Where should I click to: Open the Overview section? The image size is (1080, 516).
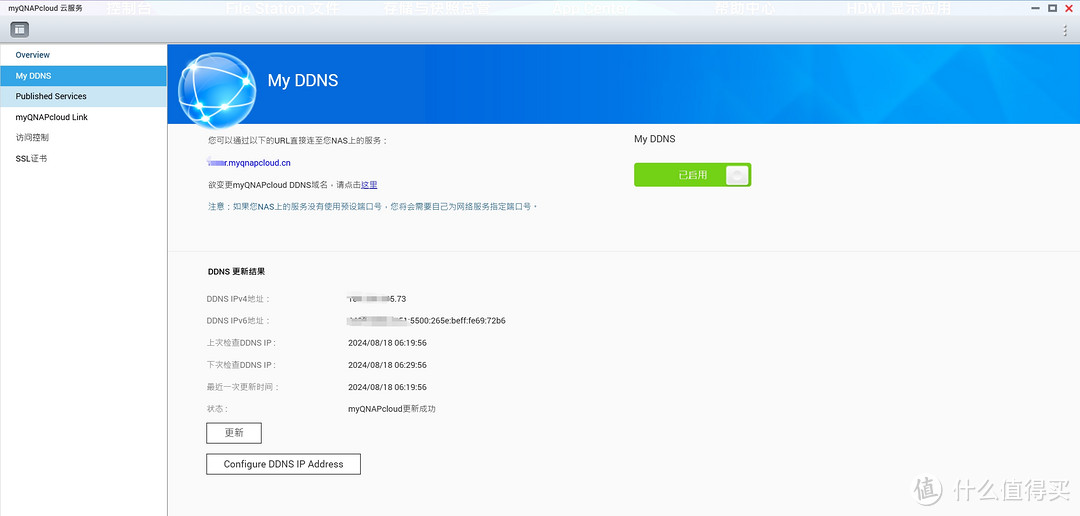[33, 55]
